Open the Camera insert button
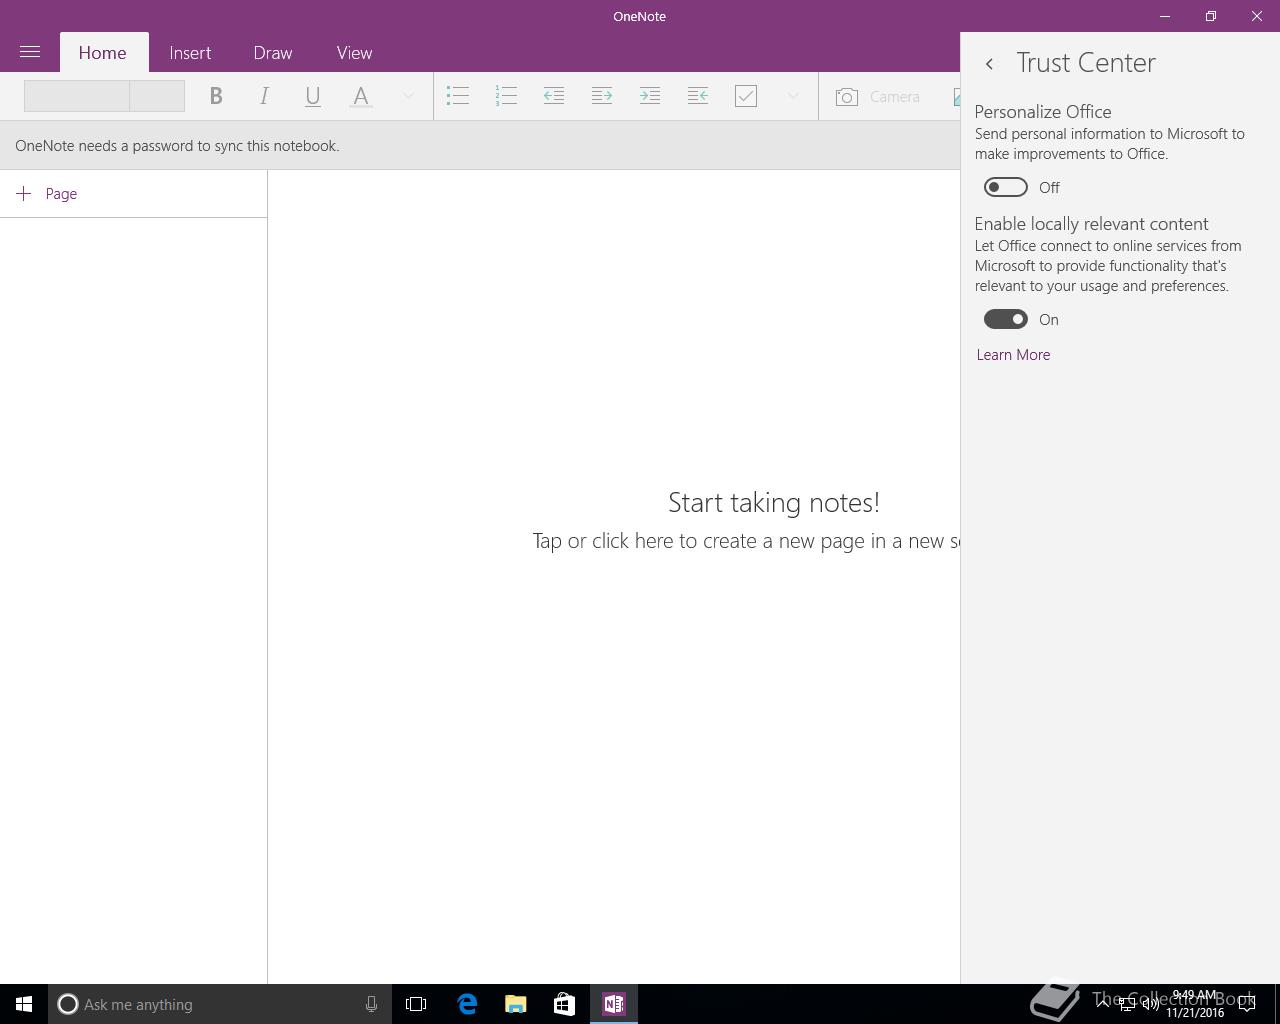1280x1024 pixels. tap(878, 96)
